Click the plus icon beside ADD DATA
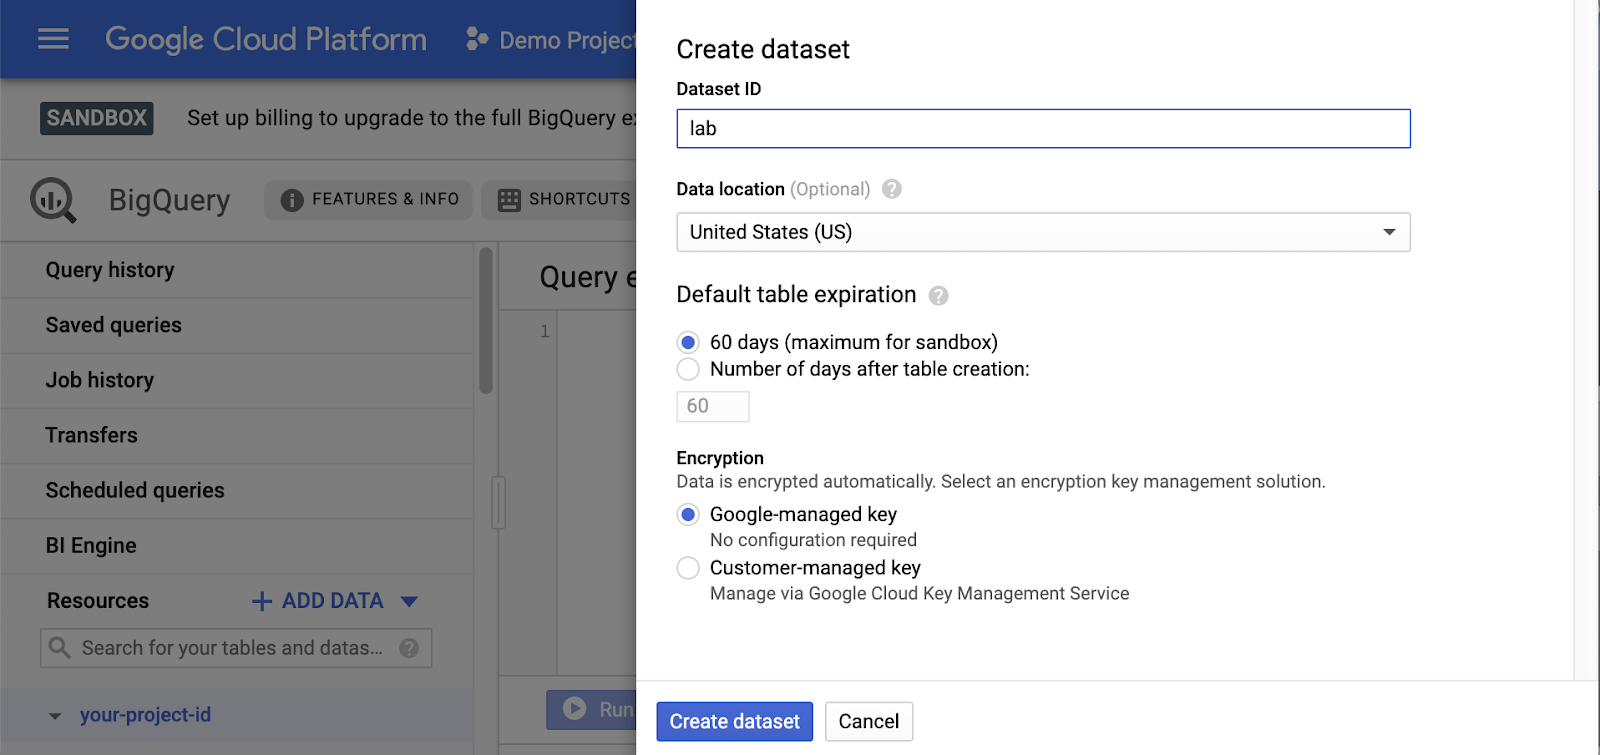Image resolution: width=1600 pixels, height=755 pixels. [x=262, y=601]
